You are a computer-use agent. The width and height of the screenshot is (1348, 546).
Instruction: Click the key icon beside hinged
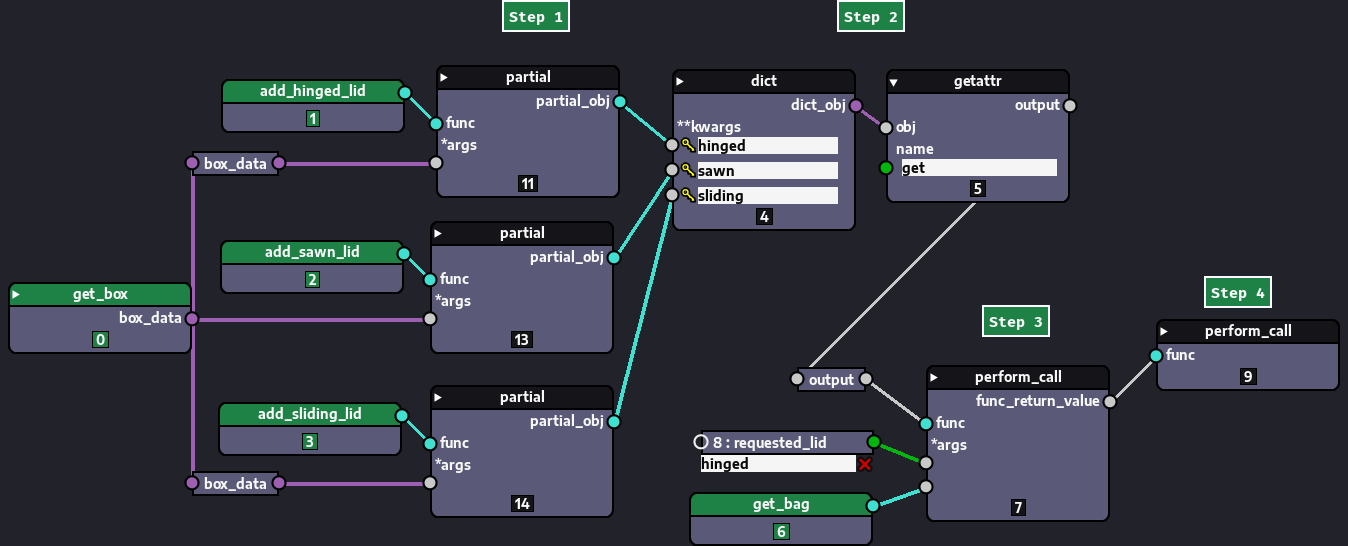click(688, 146)
